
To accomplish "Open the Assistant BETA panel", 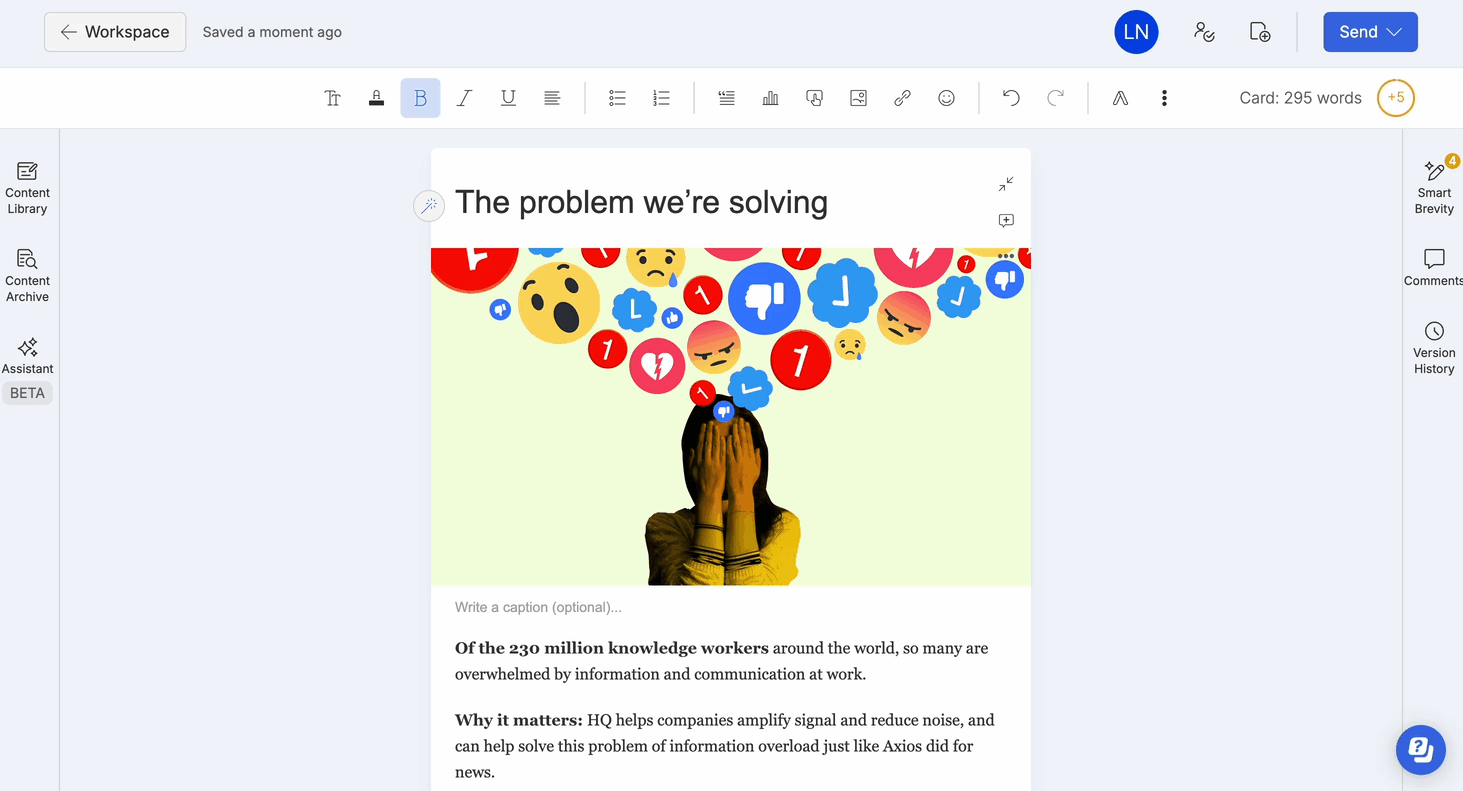I will point(27,368).
